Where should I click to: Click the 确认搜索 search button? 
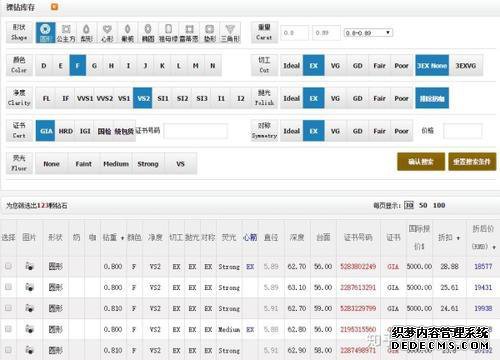421,162
